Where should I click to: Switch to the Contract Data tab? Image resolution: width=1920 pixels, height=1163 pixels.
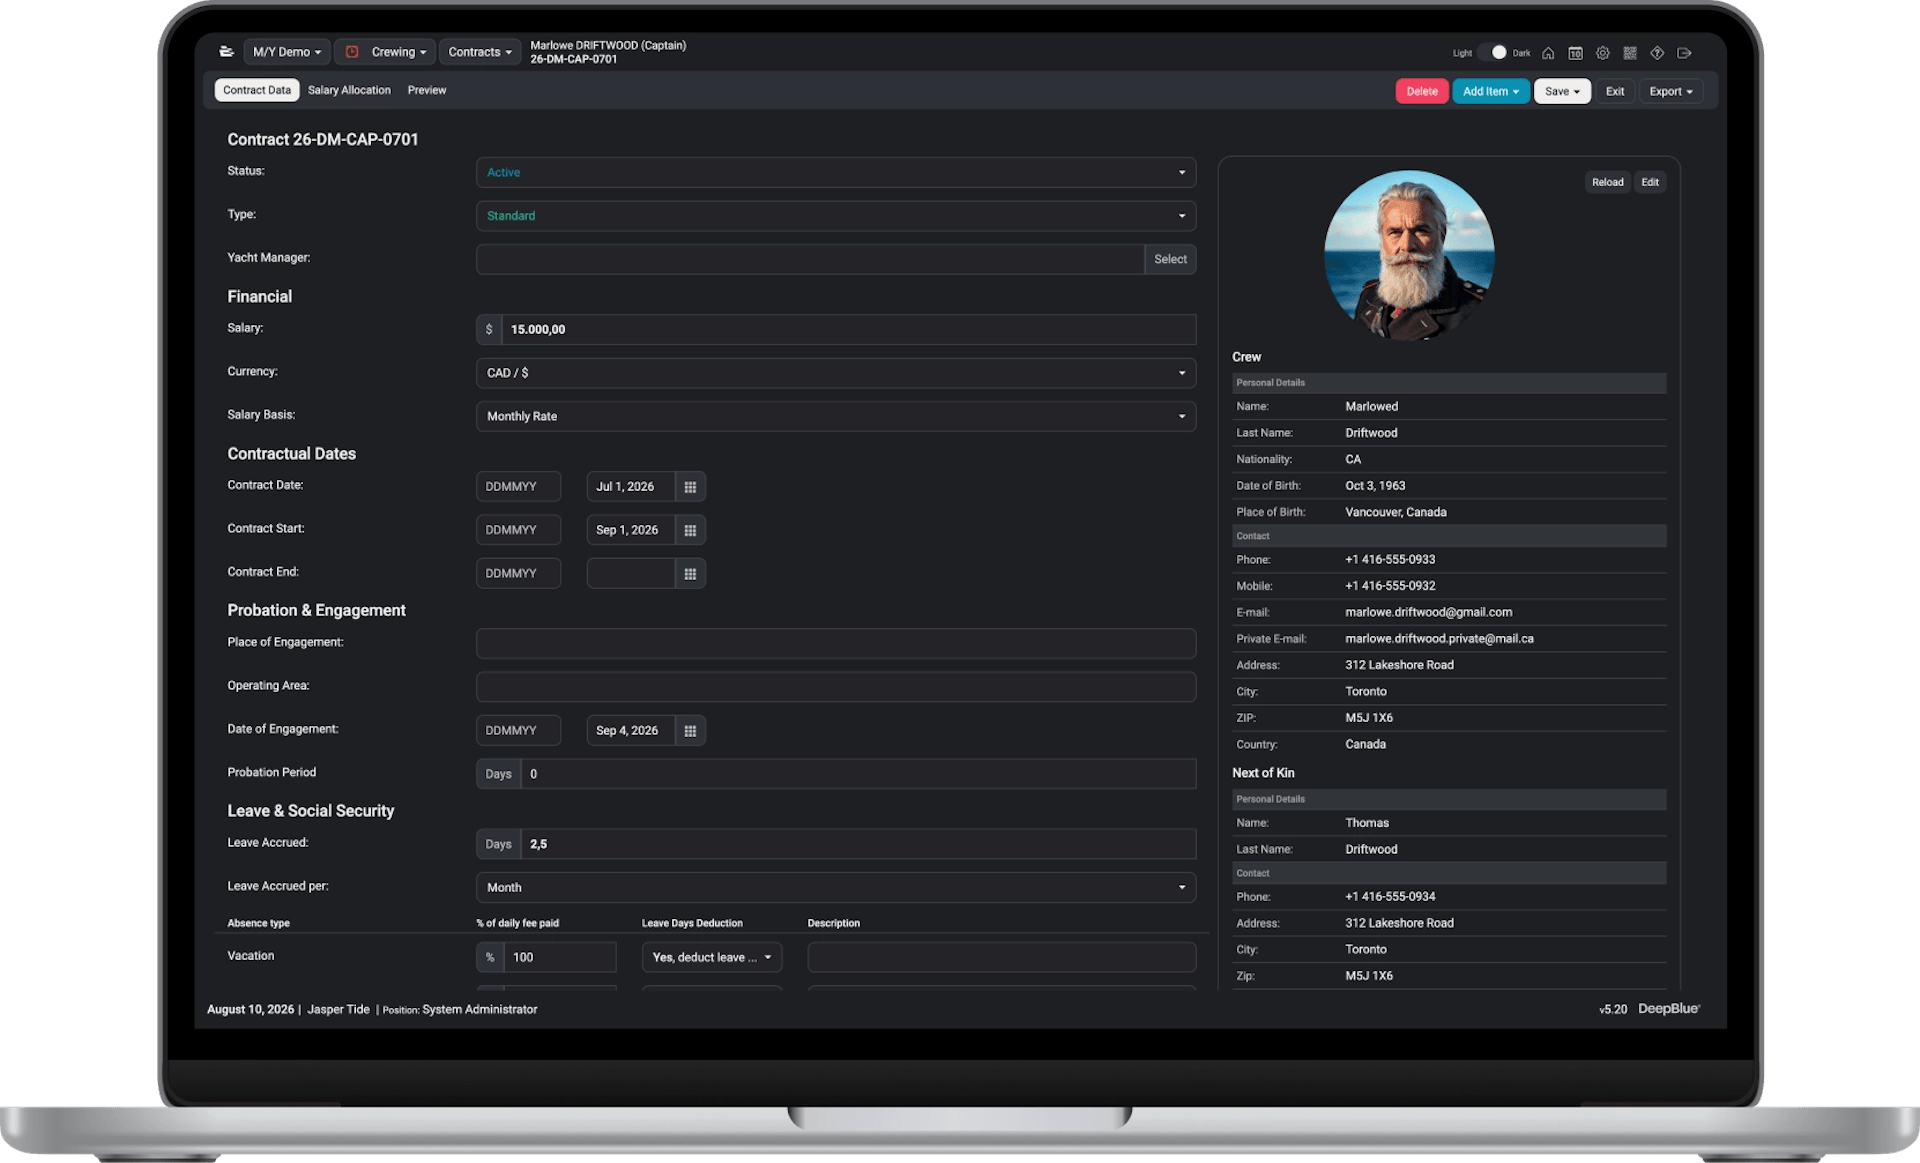(x=257, y=90)
